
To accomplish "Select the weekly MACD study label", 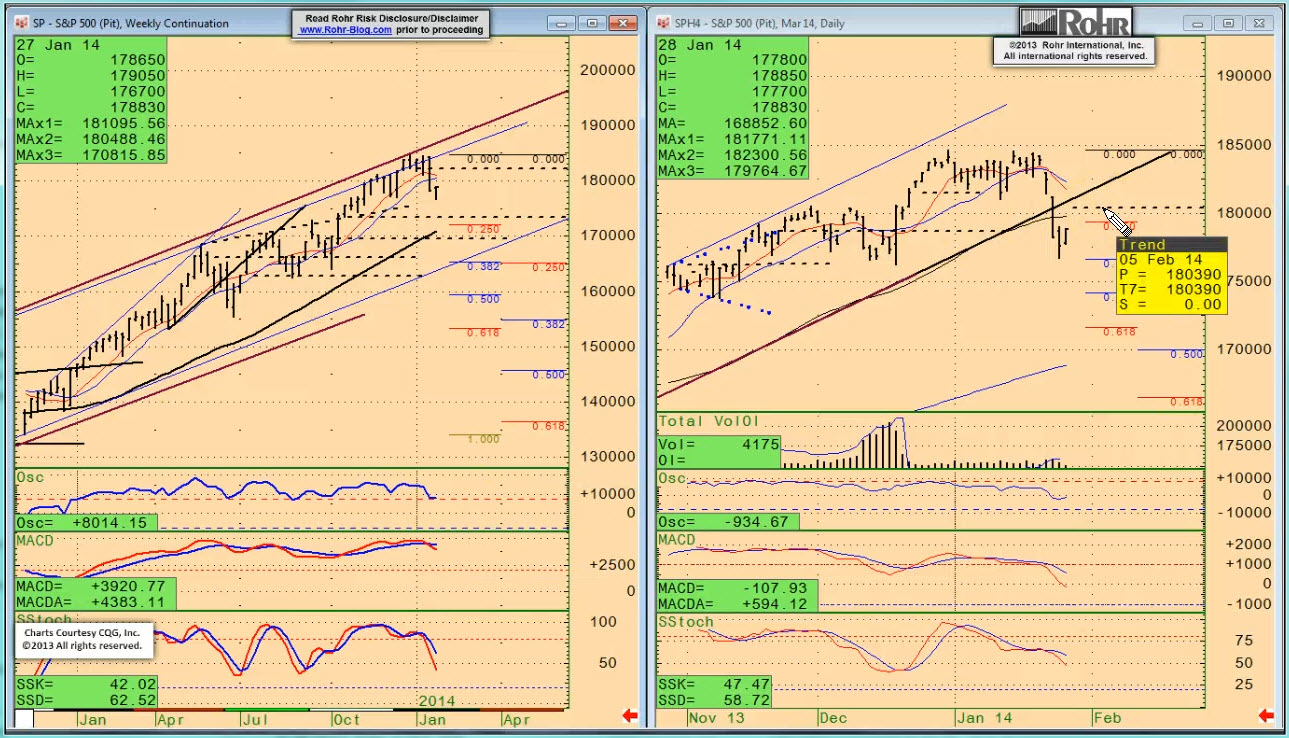I will [x=35, y=541].
